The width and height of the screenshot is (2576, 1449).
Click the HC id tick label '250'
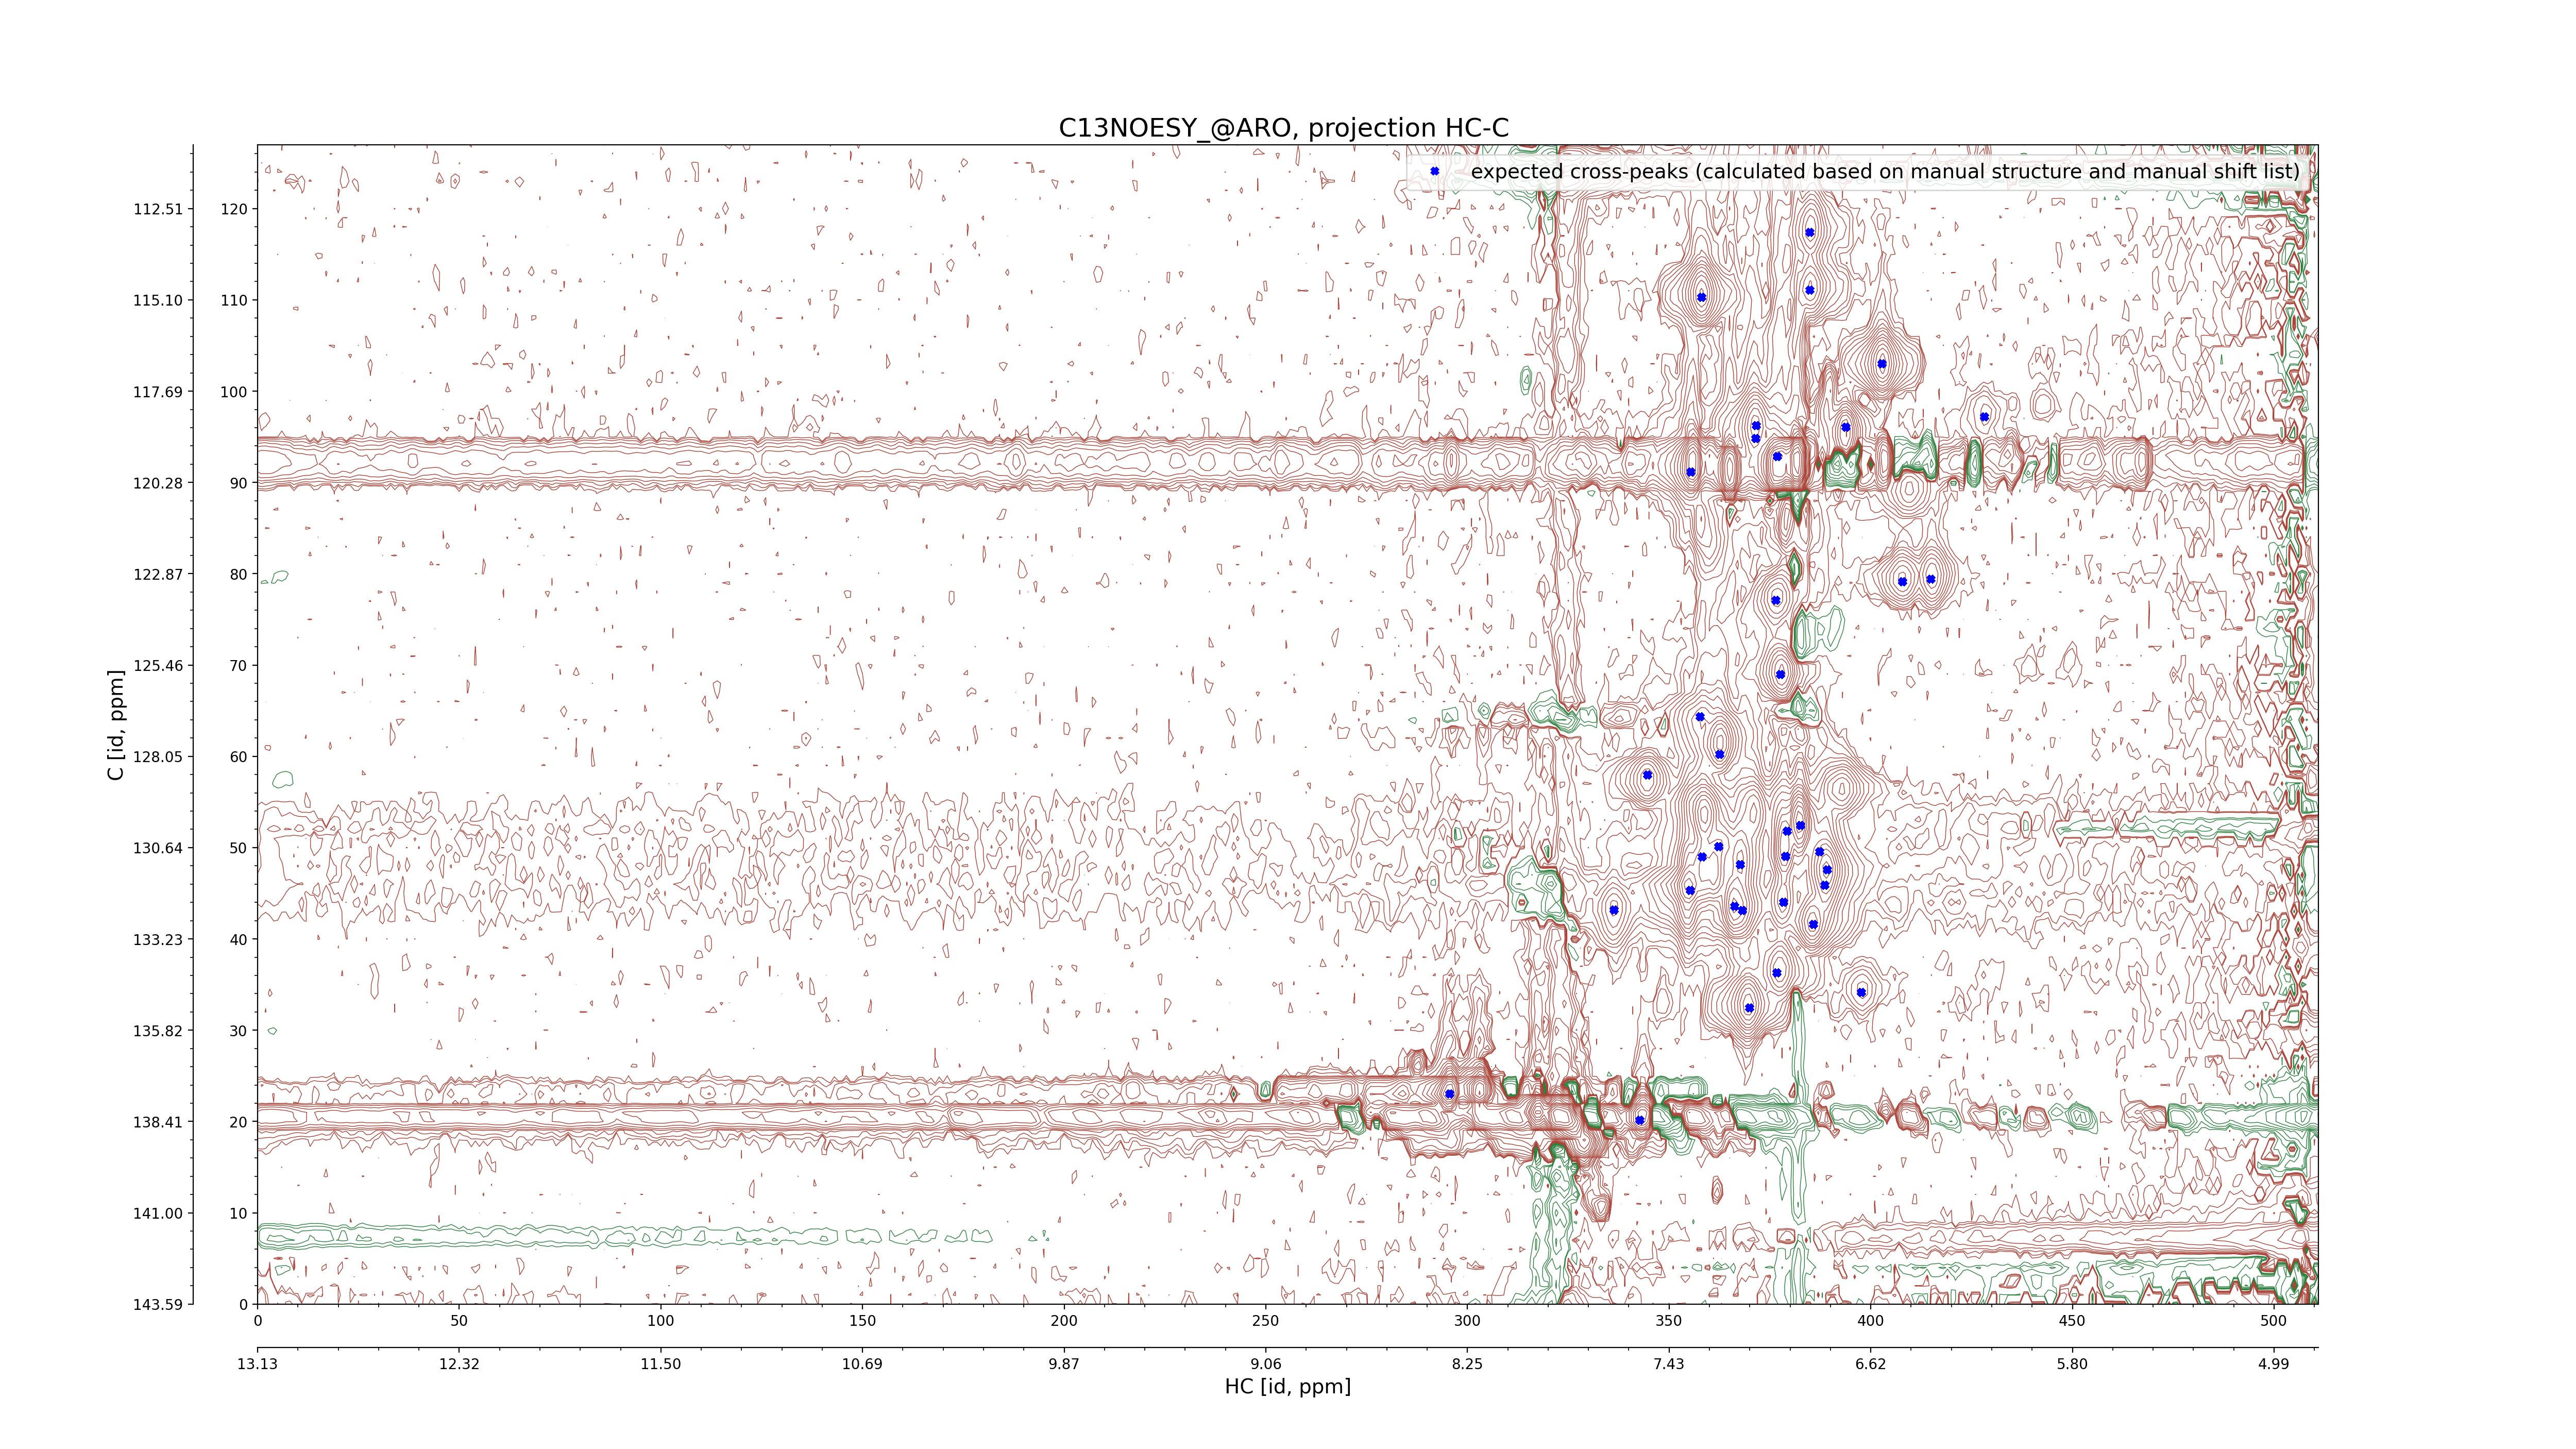tap(1266, 1321)
